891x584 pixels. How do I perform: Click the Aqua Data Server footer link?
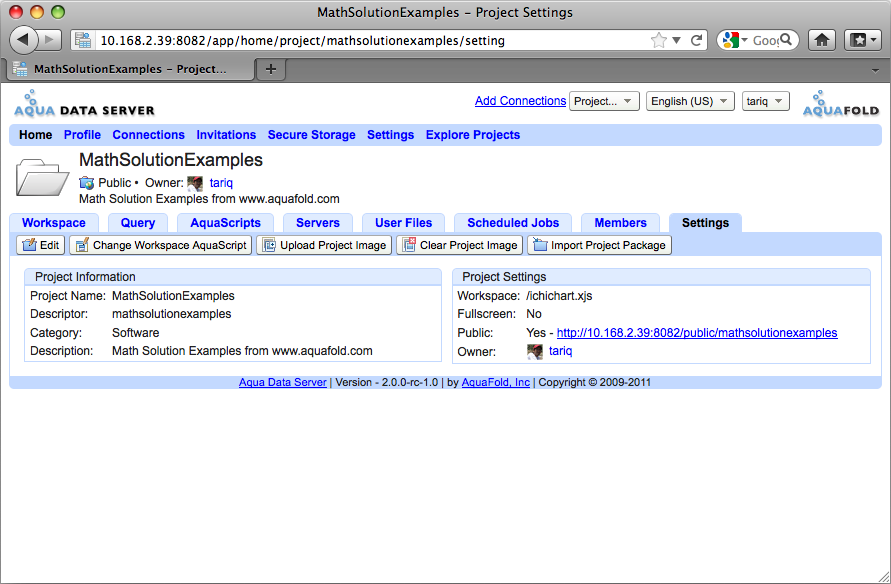282,382
